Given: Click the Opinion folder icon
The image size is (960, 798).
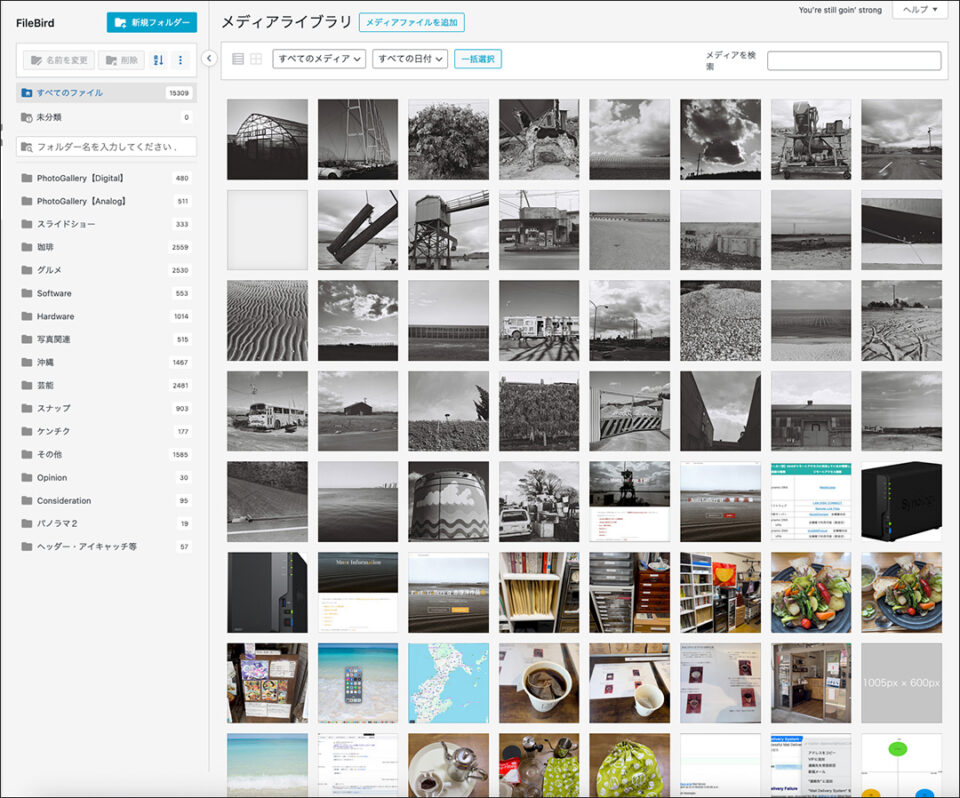Looking at the screenshot, I should [x=26, y=478].
